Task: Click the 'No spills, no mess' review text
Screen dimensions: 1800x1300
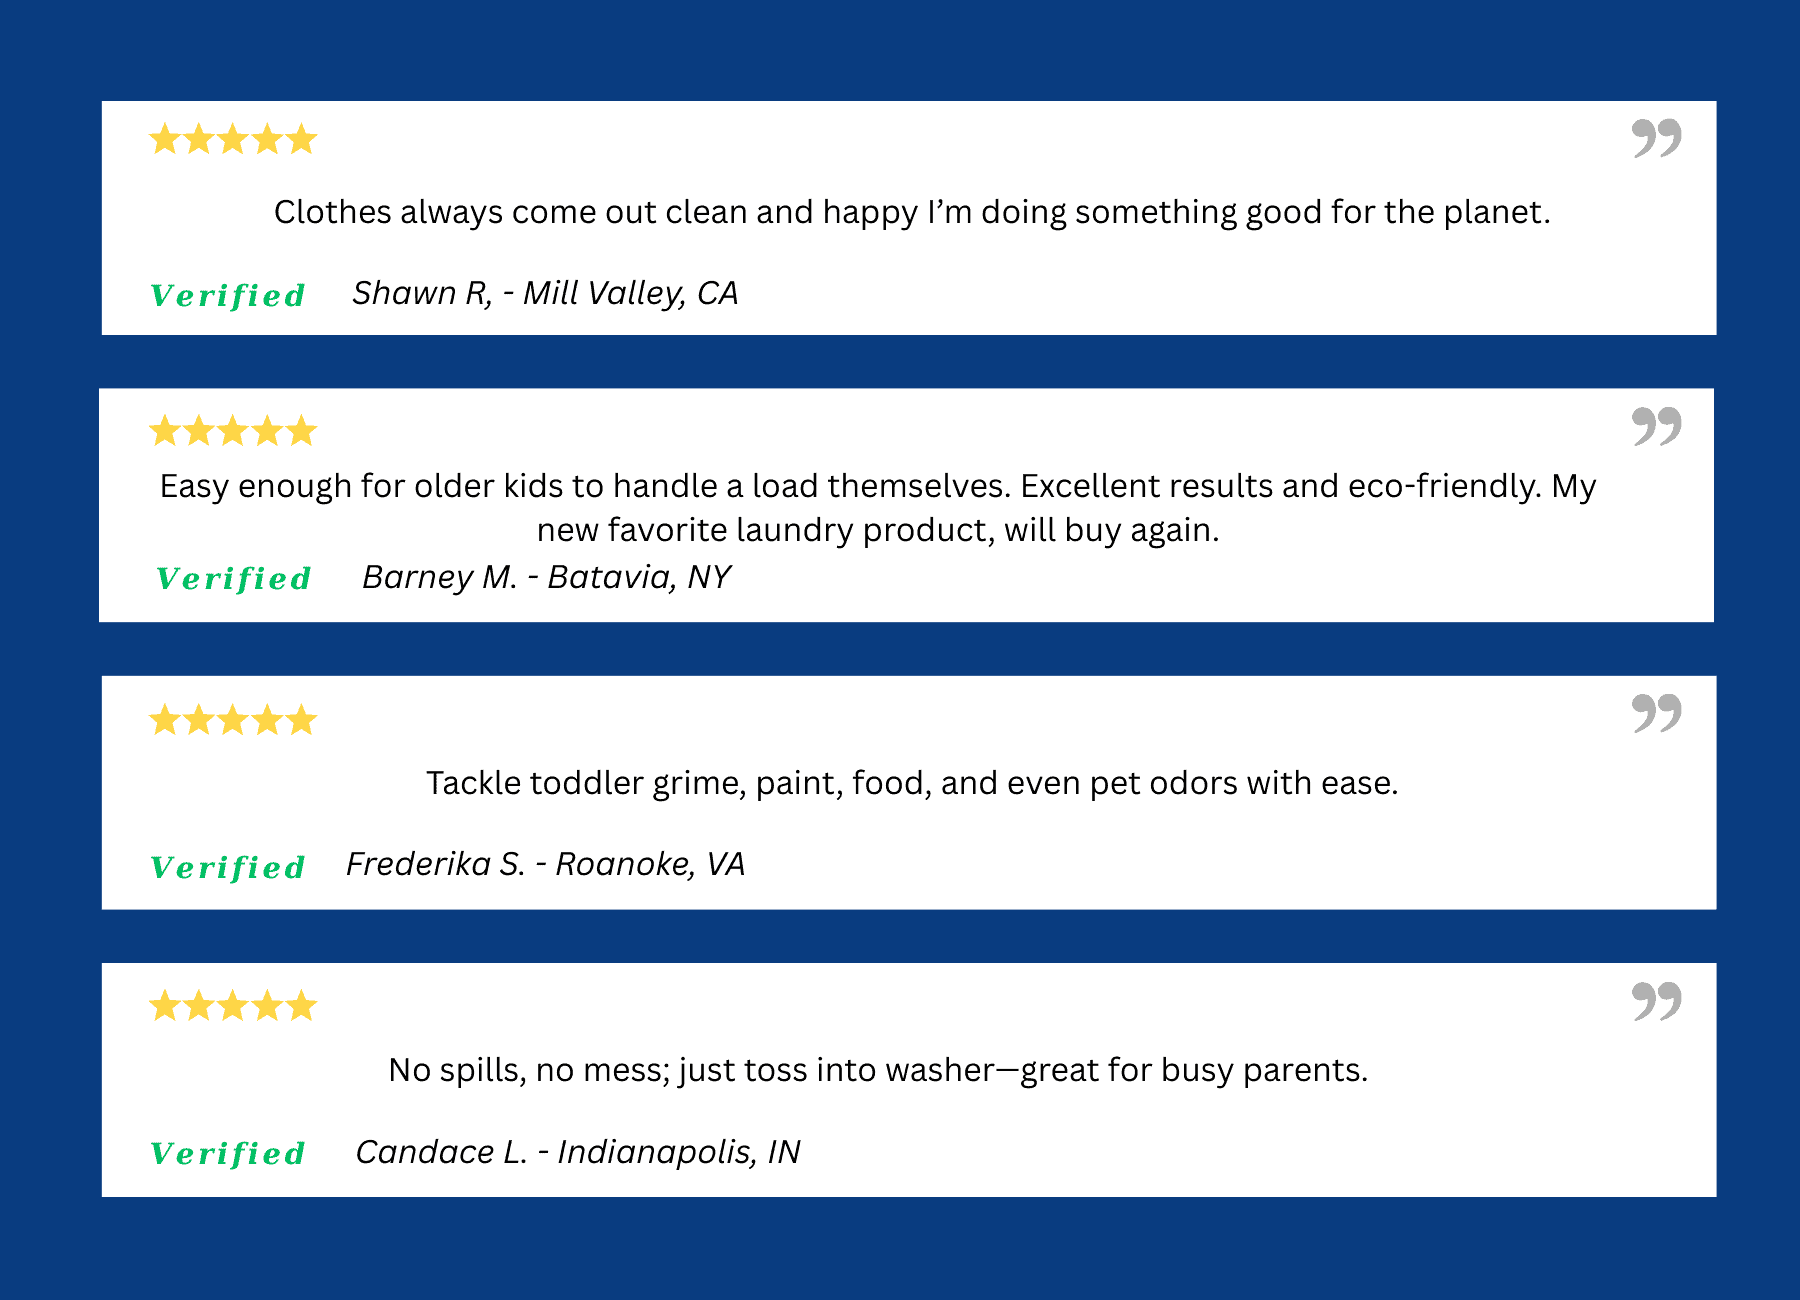Action: (878, 1070)
